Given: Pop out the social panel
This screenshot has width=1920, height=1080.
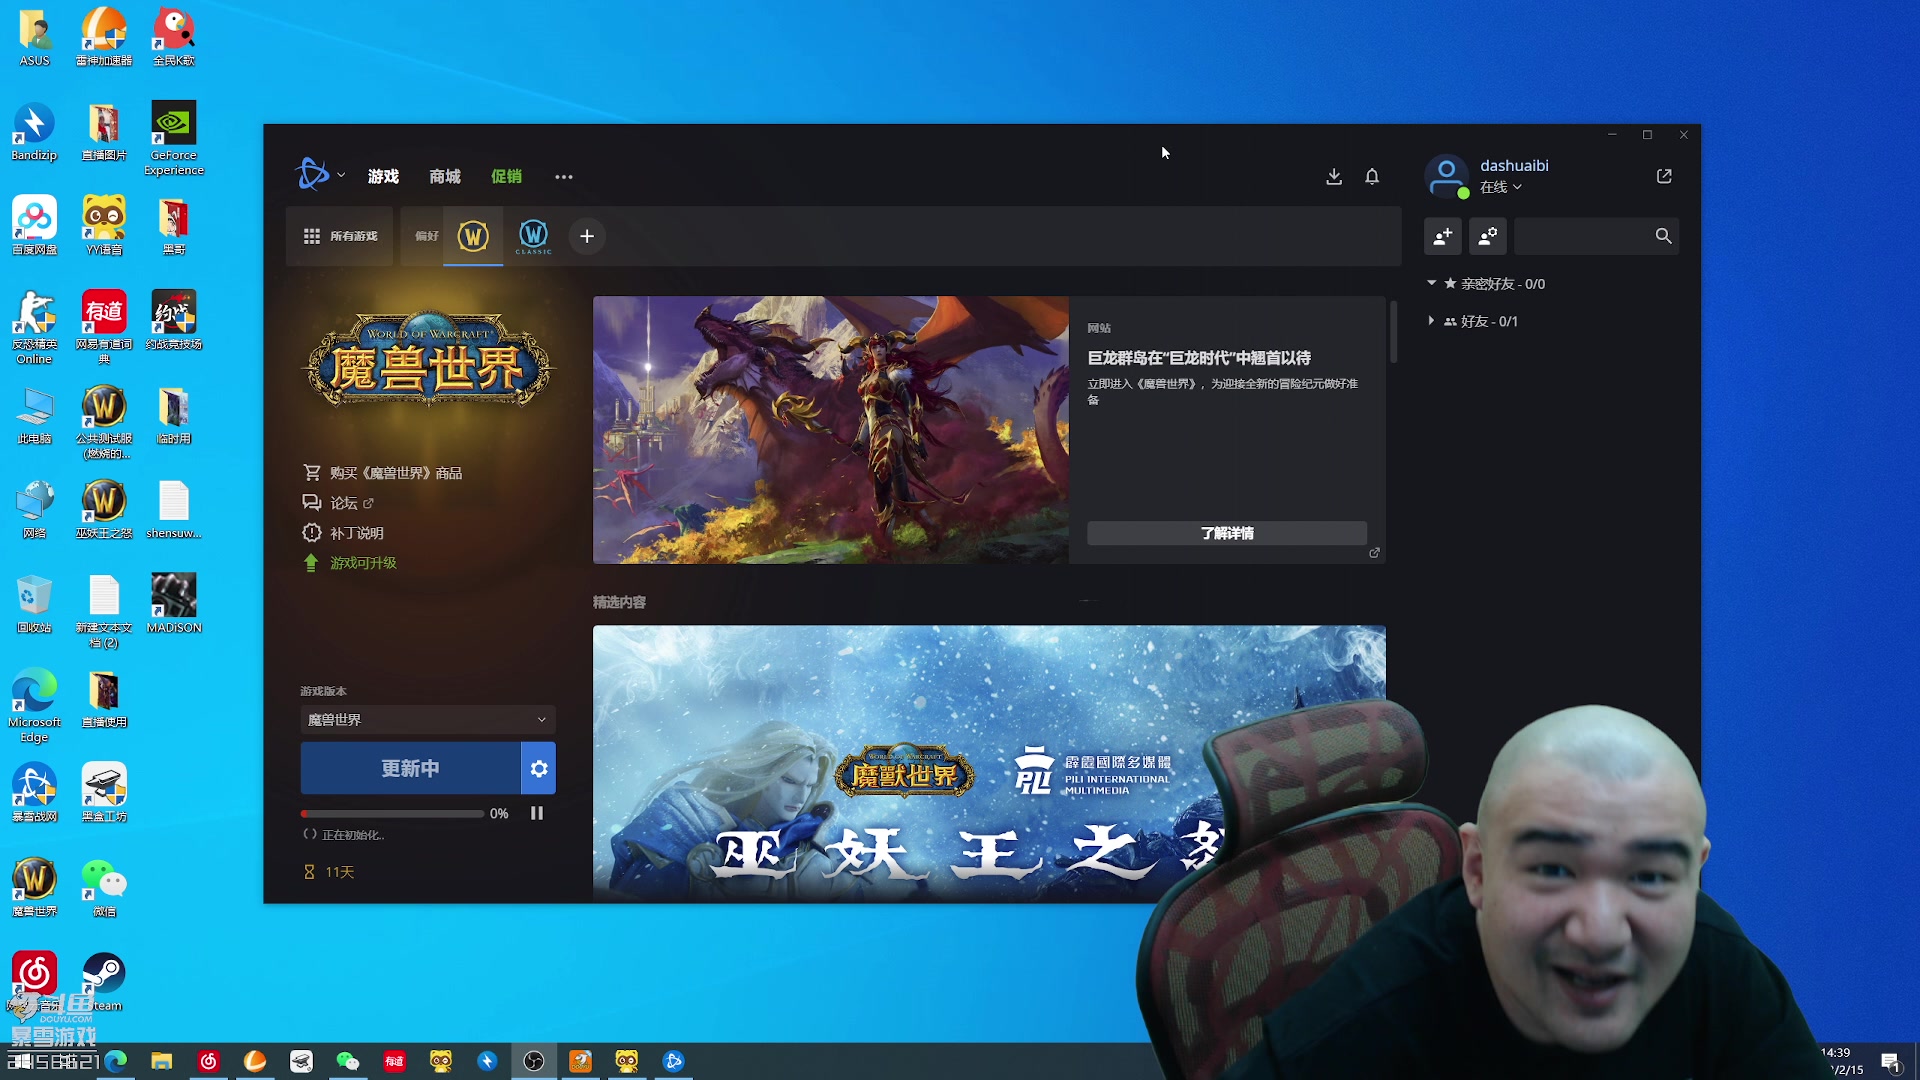Looking at the screenshot, I should tap(1664, 176).
